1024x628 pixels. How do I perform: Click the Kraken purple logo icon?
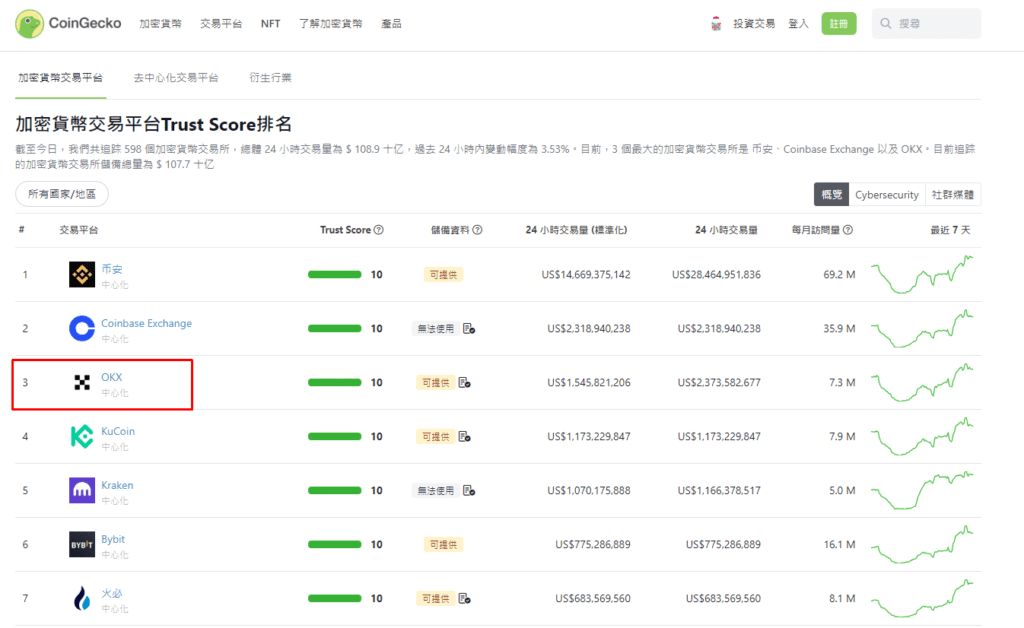click(x=82, y=491)
